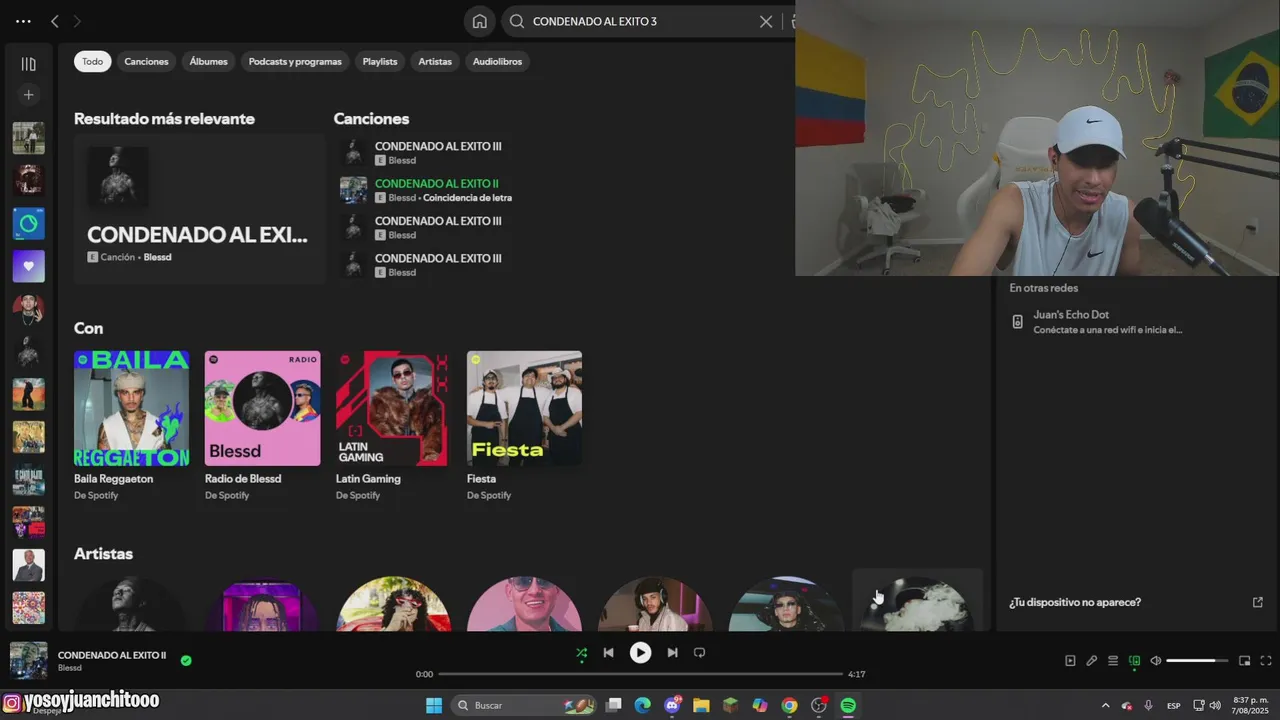This screenshot has height=720, width=1280.
Task: Toggle shuffle in the player bar
Action: tap(581, 653)
